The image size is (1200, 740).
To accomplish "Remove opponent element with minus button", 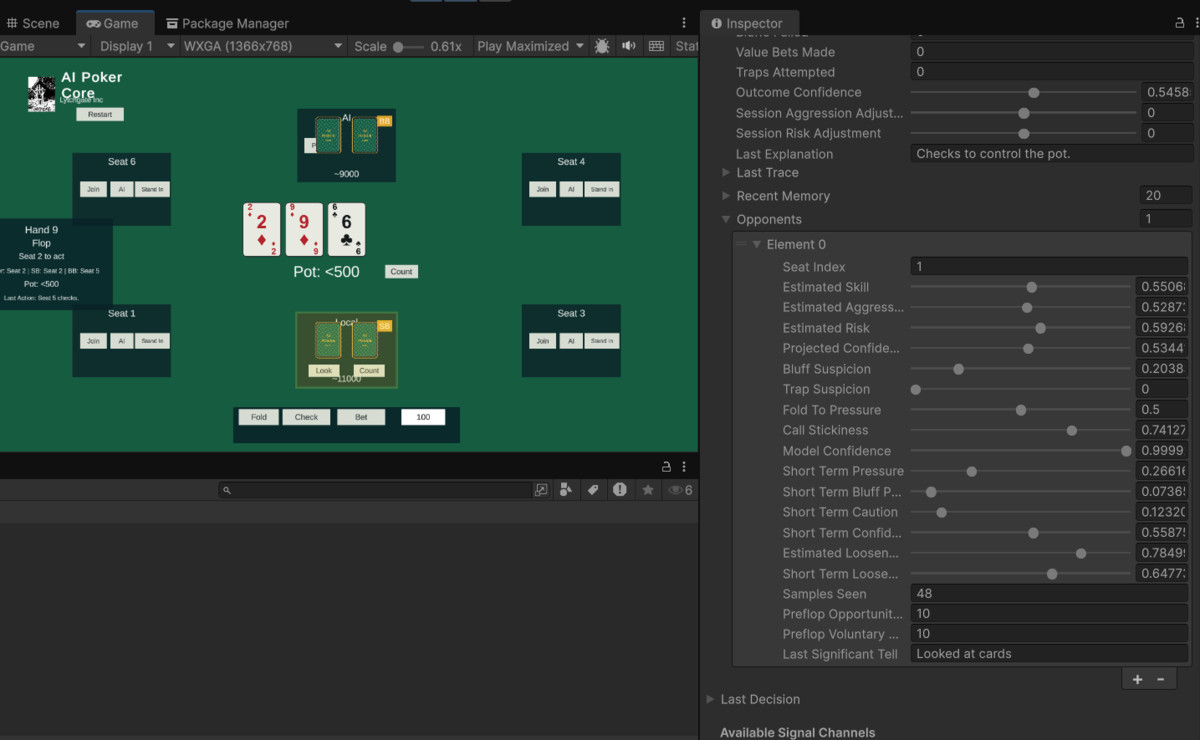I will (1160, 679).
